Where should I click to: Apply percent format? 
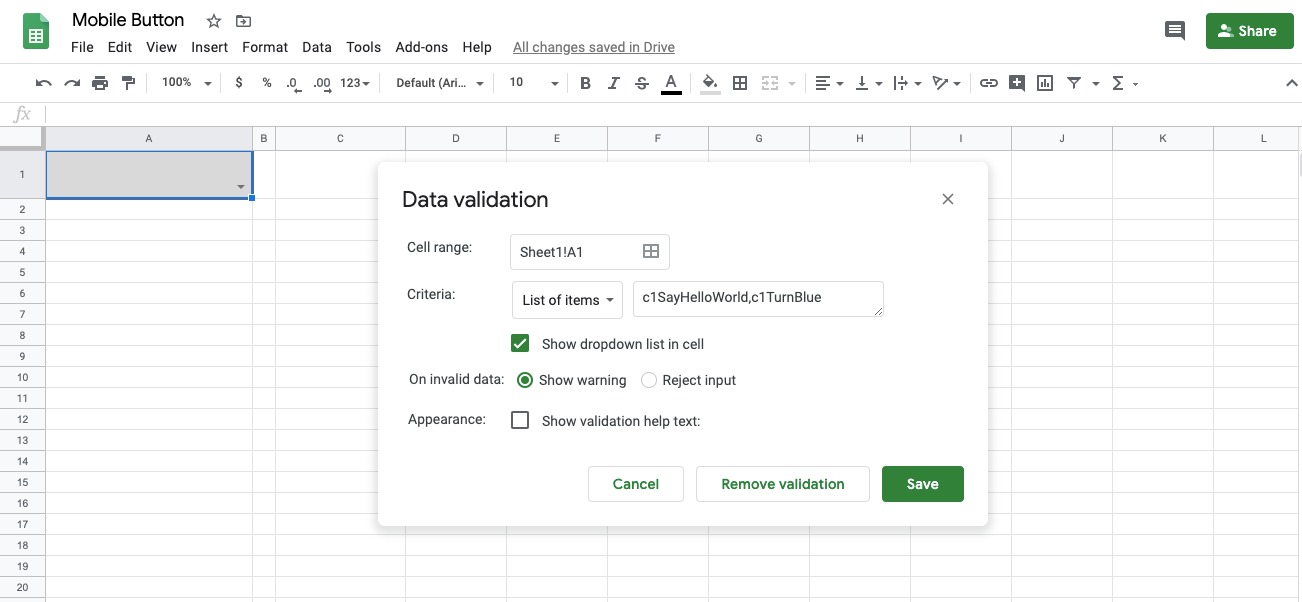point(266,83)
